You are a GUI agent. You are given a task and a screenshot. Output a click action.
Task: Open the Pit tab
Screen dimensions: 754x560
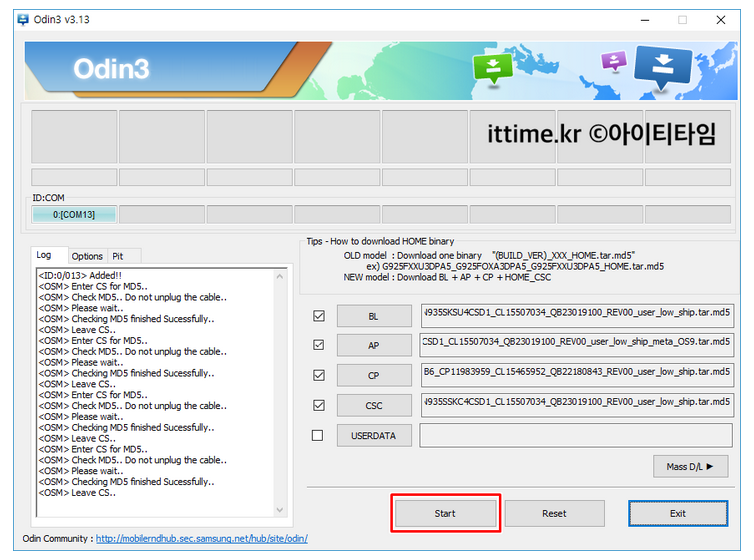pyautogui.click(x=118, y=256)
